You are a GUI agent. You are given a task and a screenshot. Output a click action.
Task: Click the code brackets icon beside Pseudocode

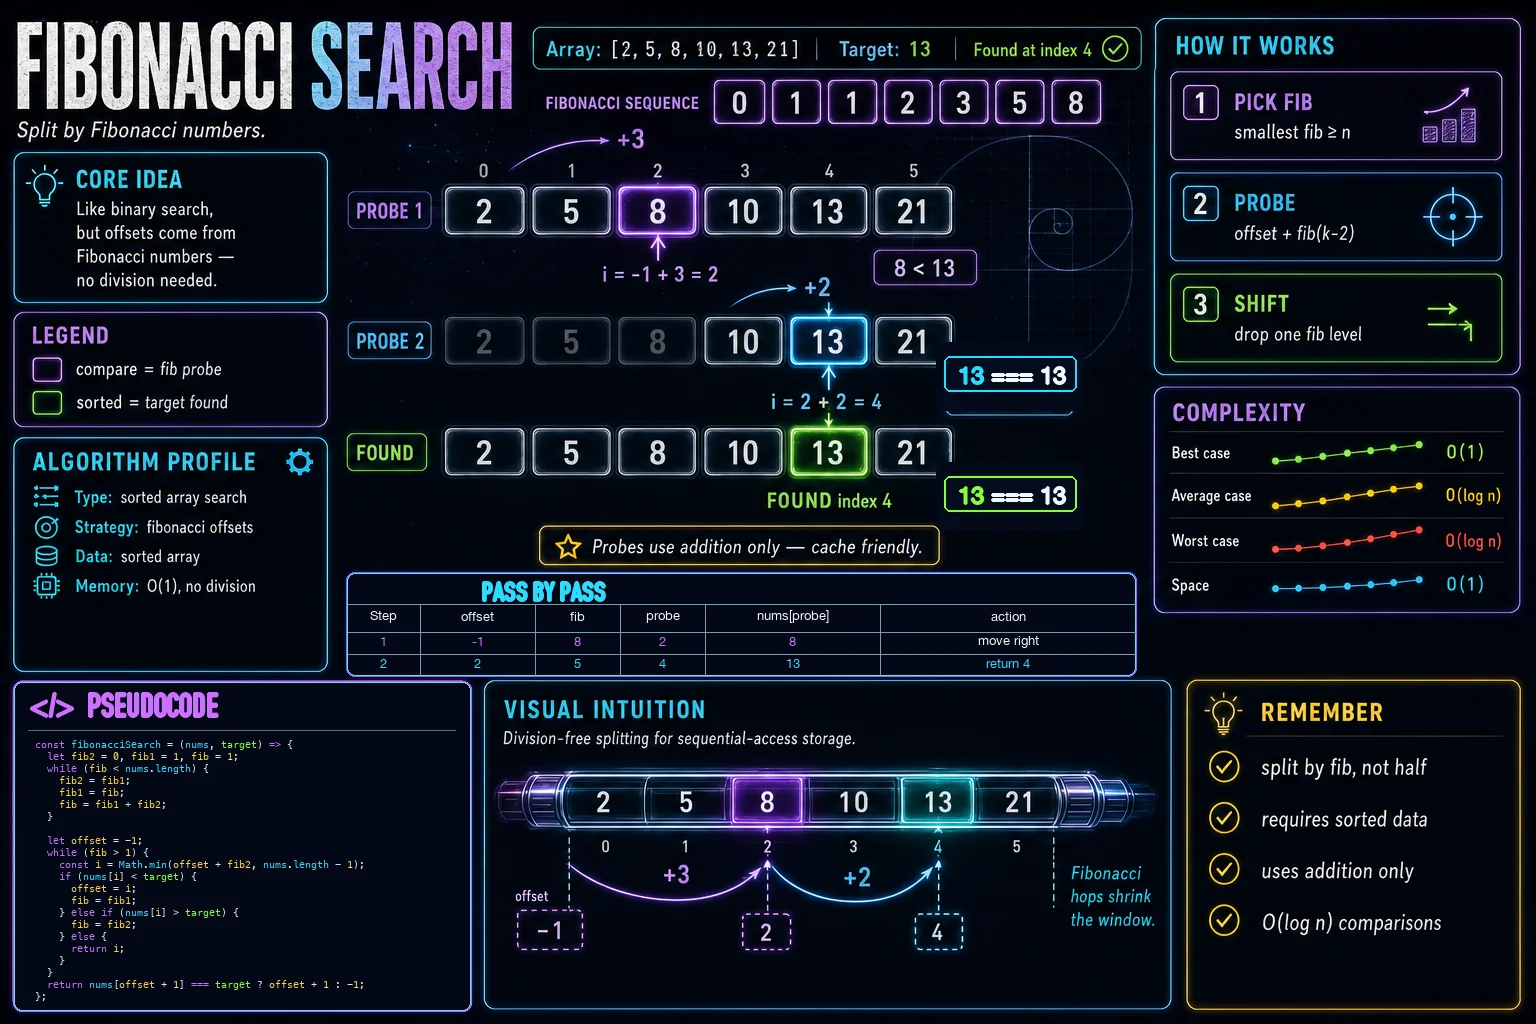(x=52, y=708)
